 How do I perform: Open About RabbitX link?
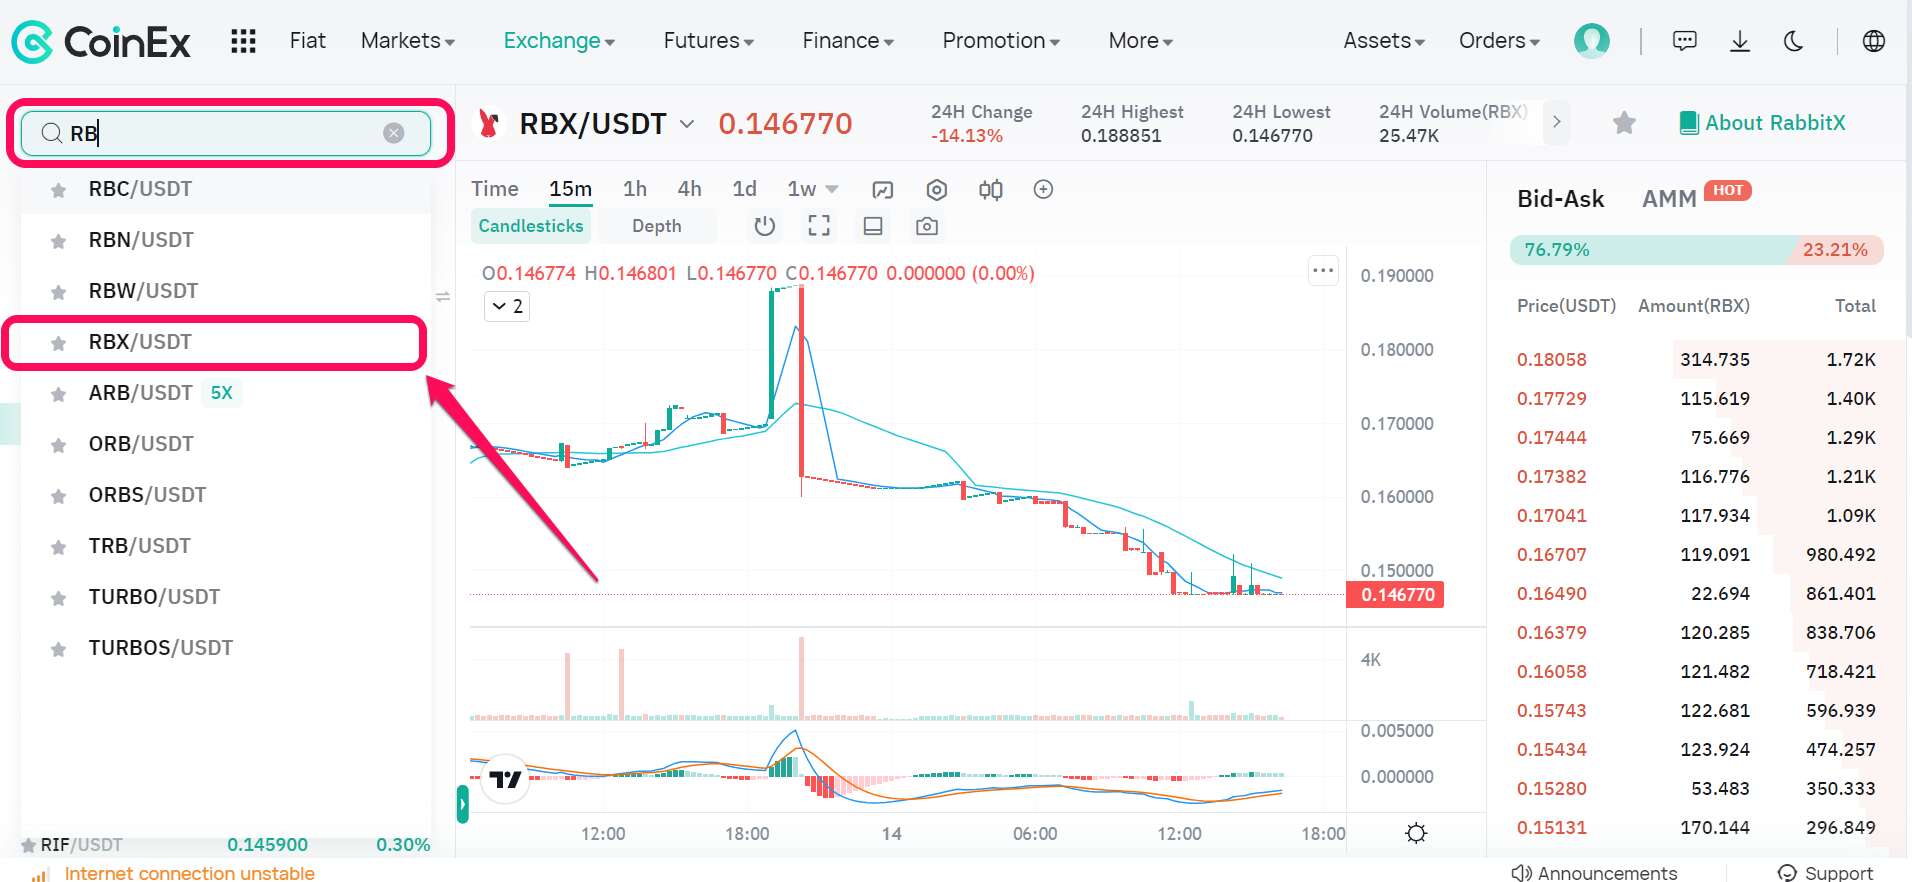point(1762,123)
